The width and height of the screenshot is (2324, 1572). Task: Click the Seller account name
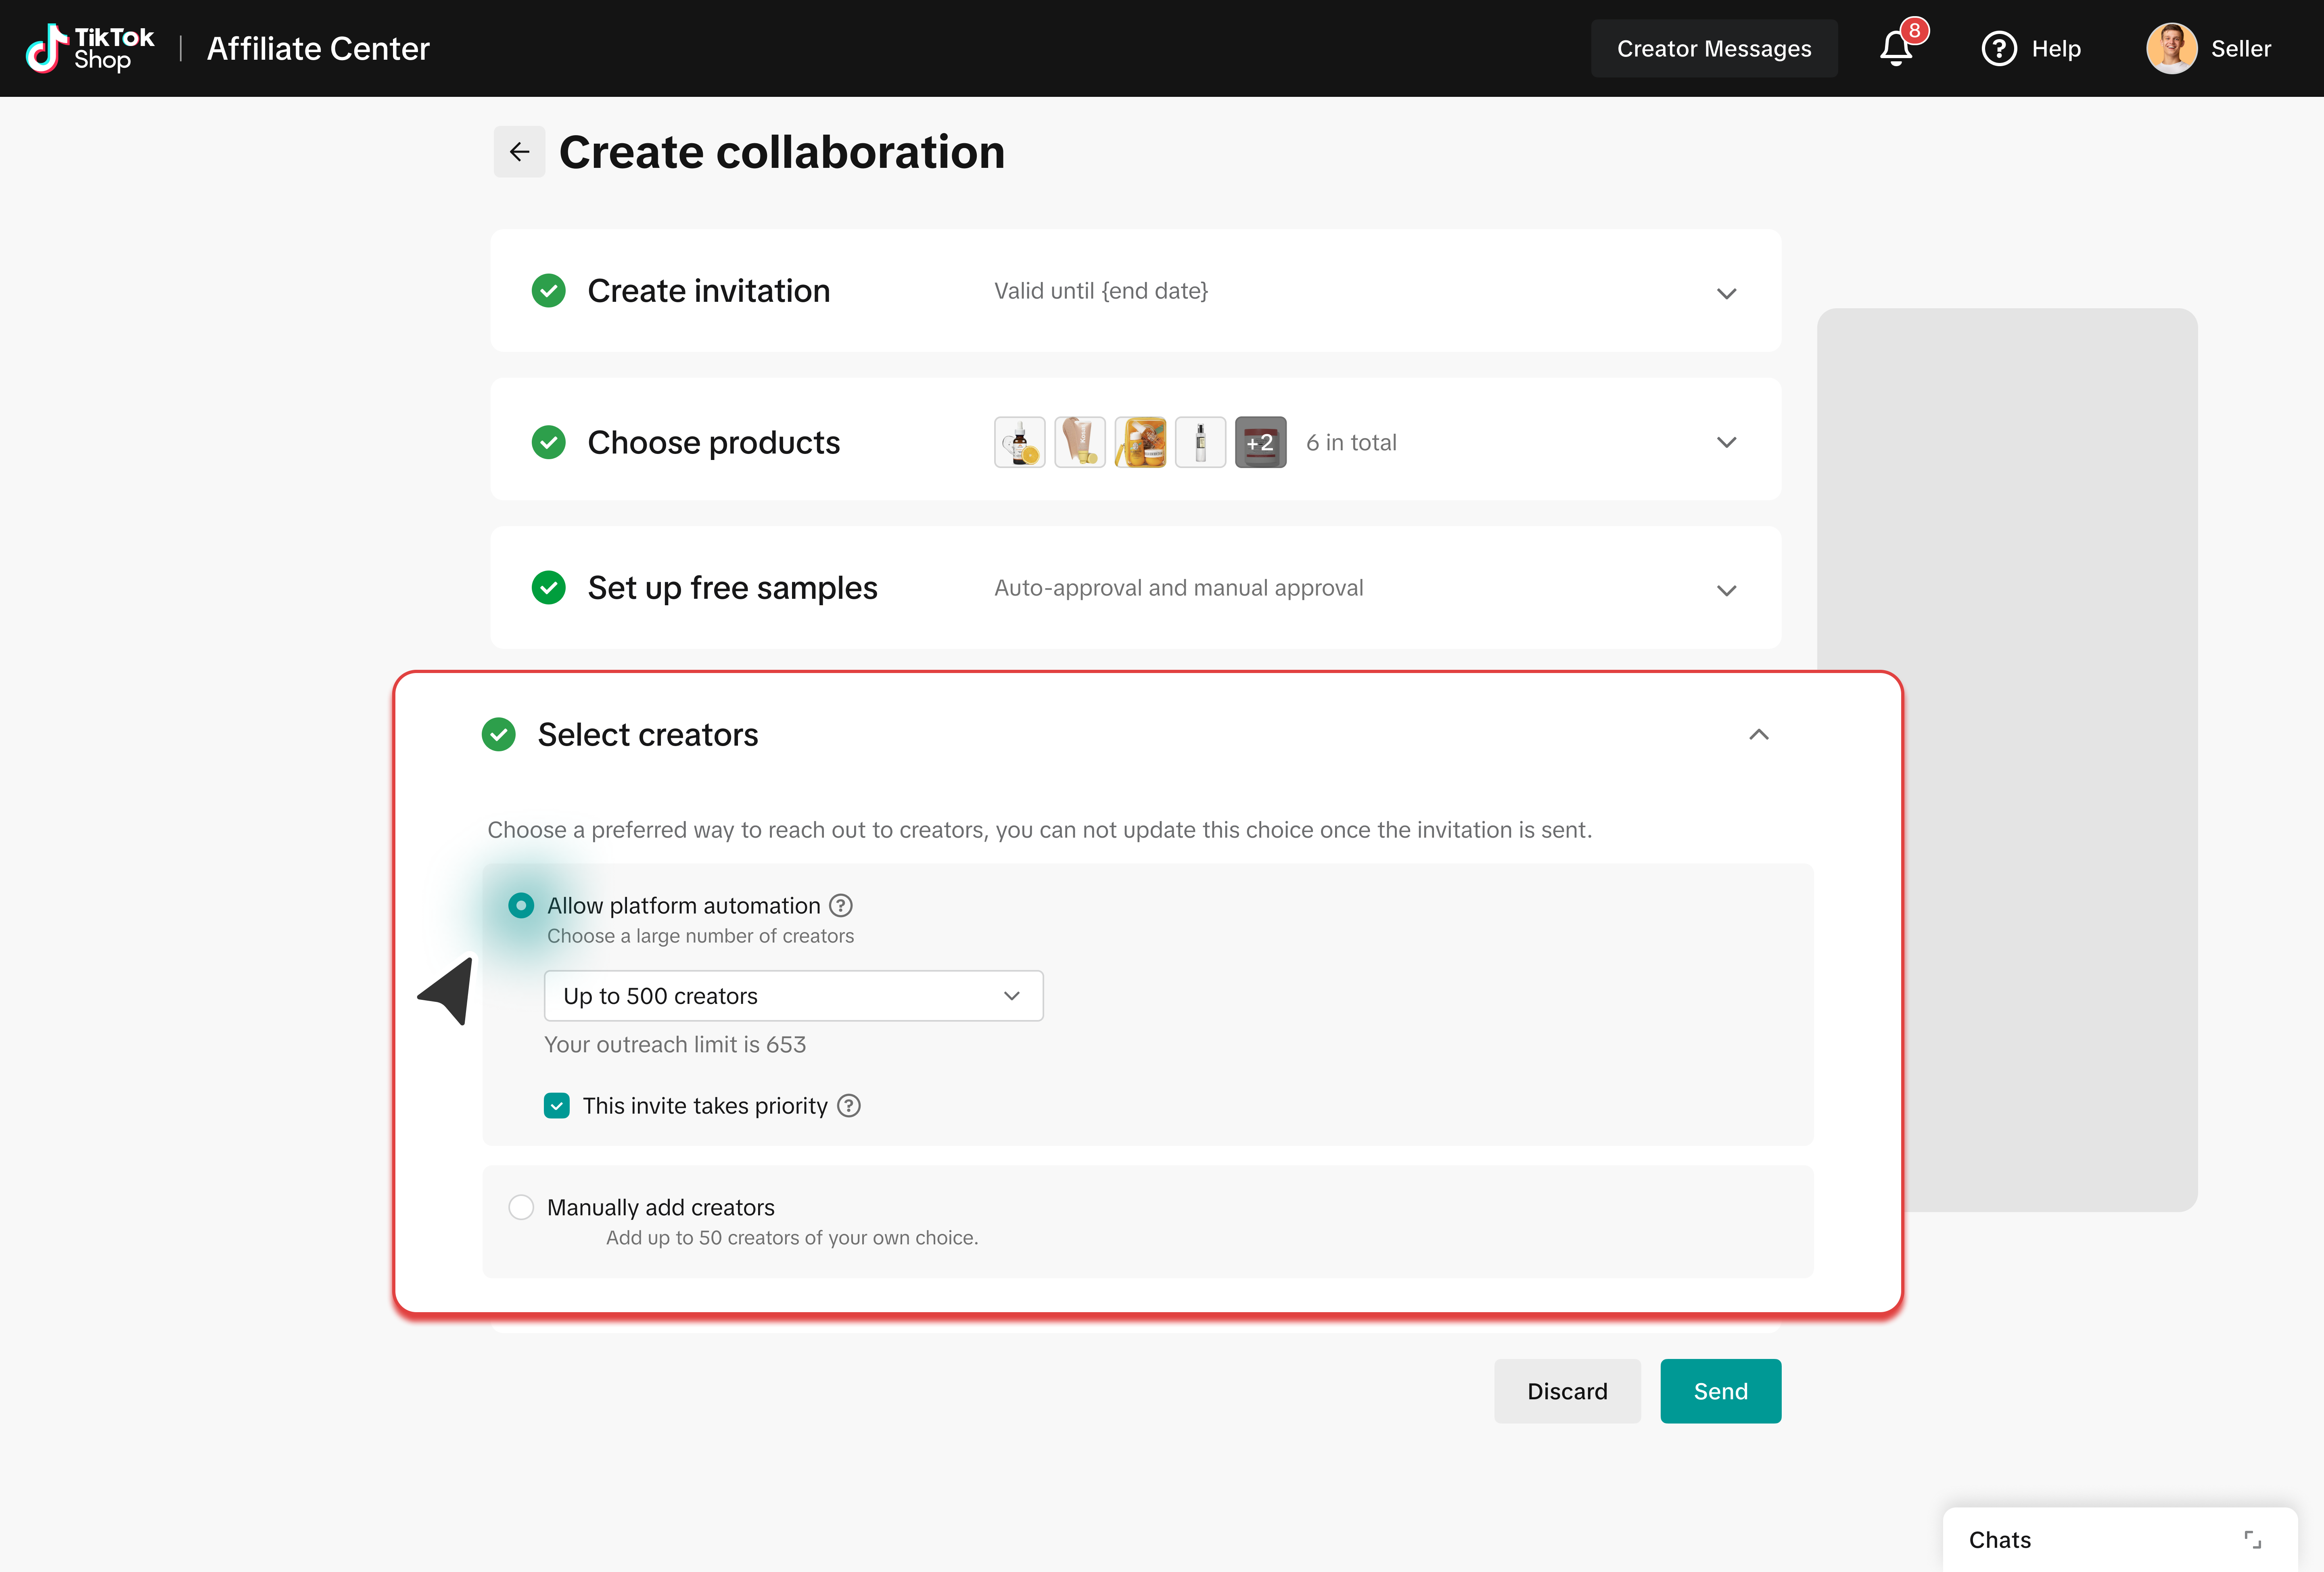[x=2240, y=49]
